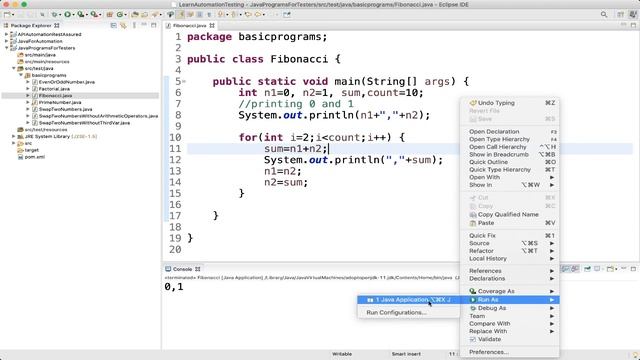Maximize the Console view
This screenshot has height=360, width=640.
[x=633, y=269]
